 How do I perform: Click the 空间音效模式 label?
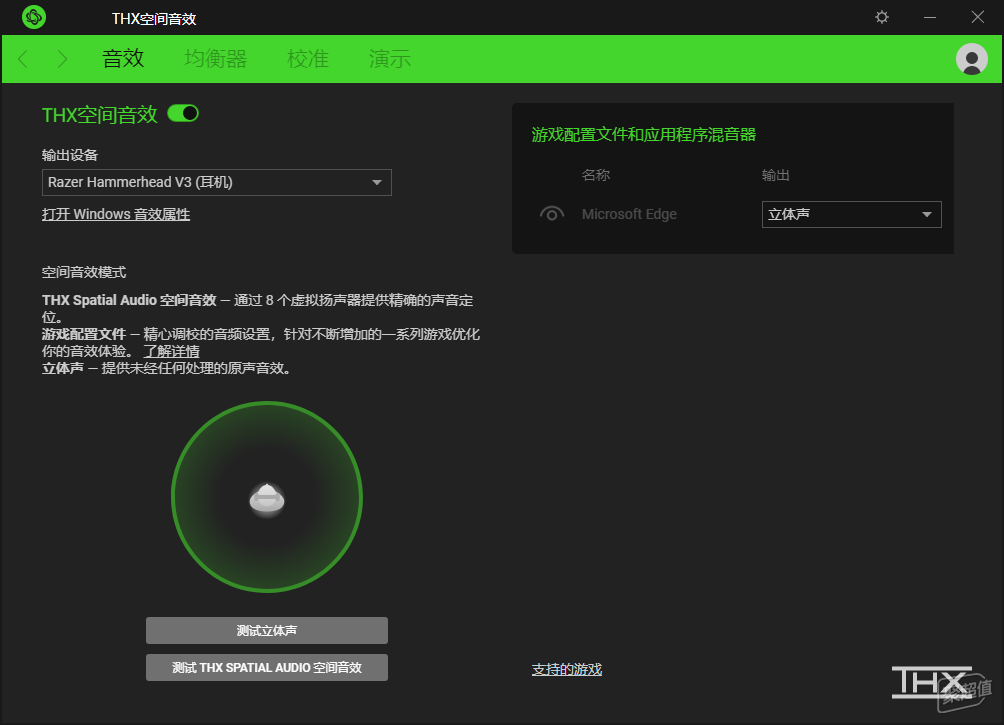pos(84,272)
